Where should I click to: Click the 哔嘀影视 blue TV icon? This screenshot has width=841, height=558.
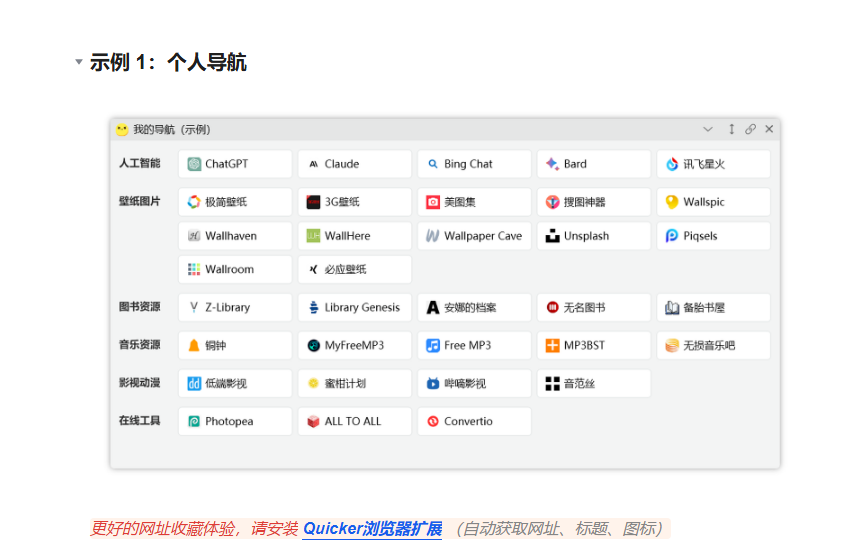click(x=433, y=383)
